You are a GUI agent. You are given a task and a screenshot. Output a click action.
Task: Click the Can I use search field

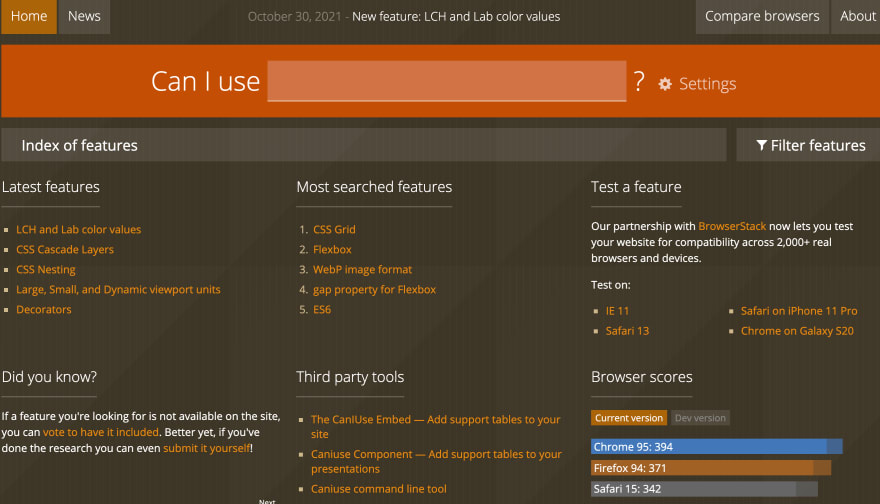coord(447,81)
